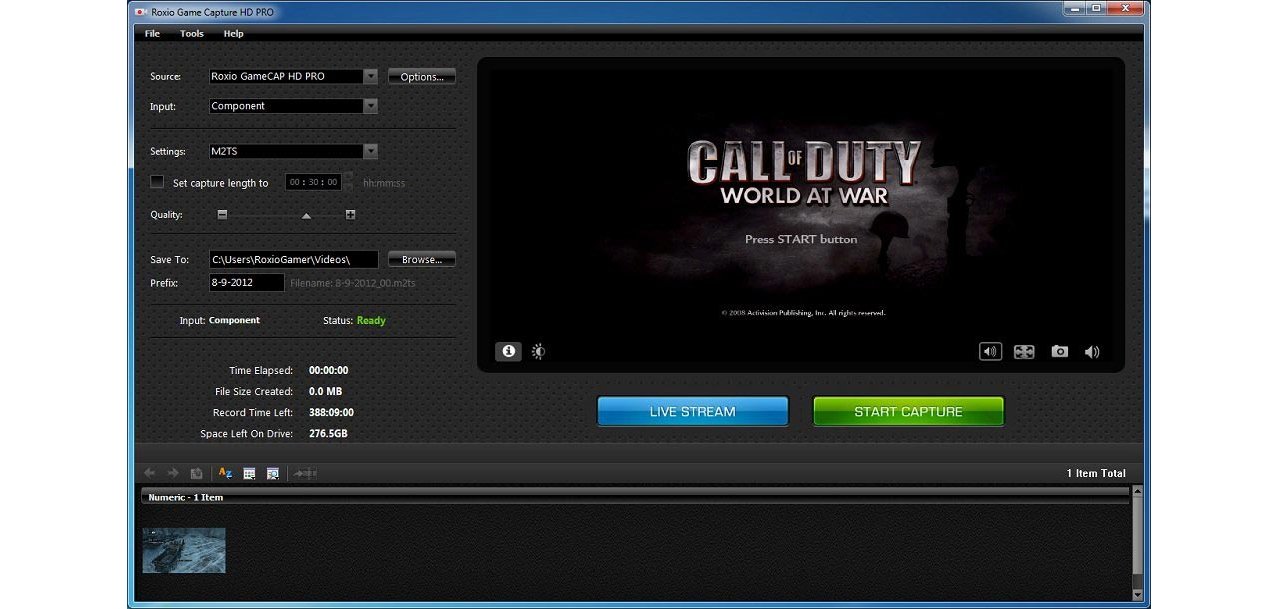The width and height of the screenshot is (1278, 609).
Task: Click the Save To path field
Action: click(294, 259)
